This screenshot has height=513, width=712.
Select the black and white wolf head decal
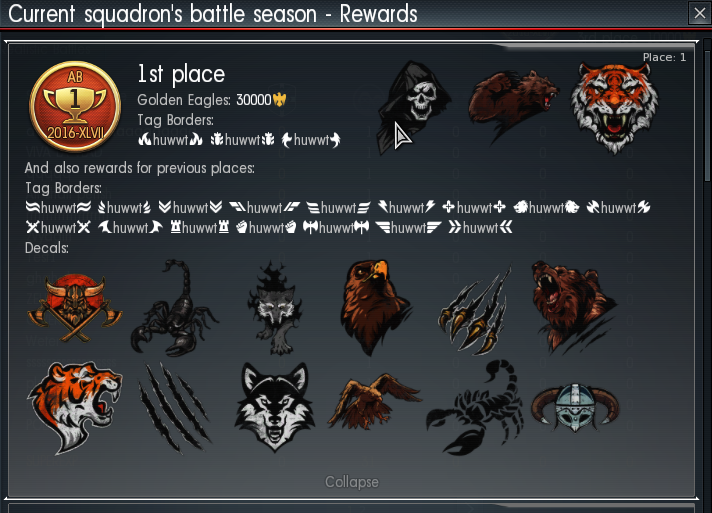pyautogui.click(x=275, y=407)
